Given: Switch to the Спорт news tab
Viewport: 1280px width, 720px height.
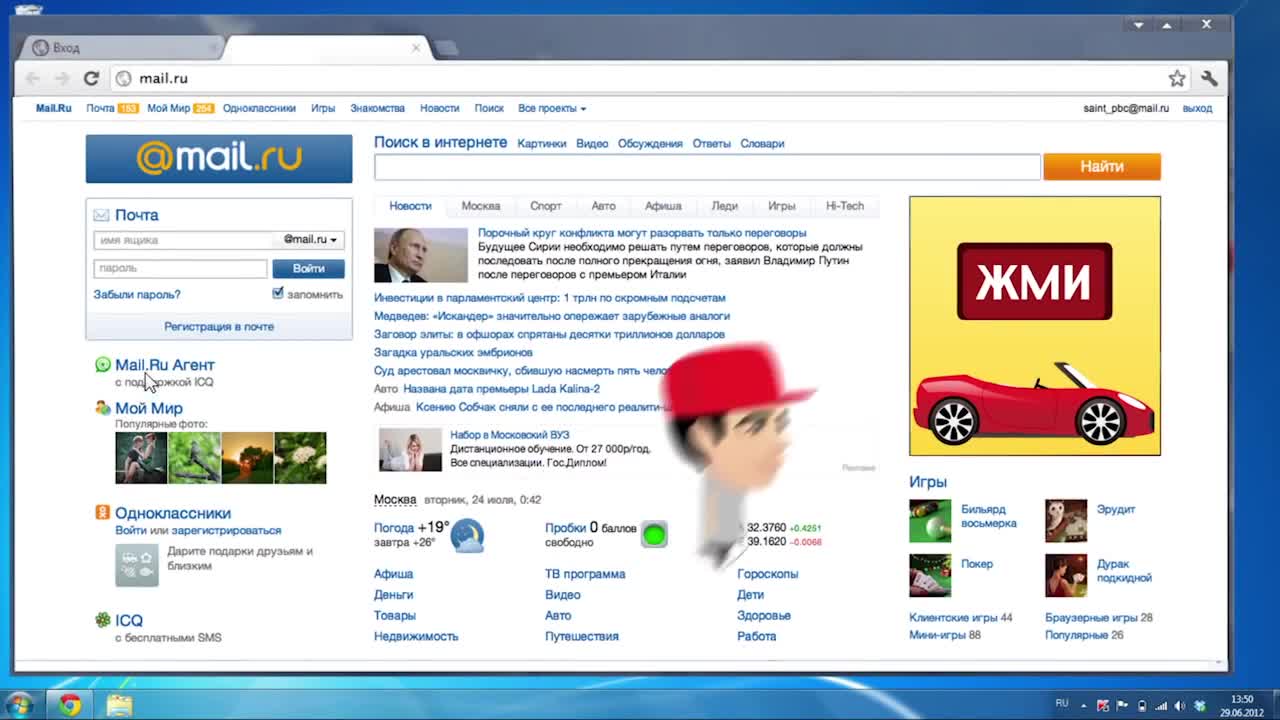Looking at the screenshot, I should tap(546, 206).
